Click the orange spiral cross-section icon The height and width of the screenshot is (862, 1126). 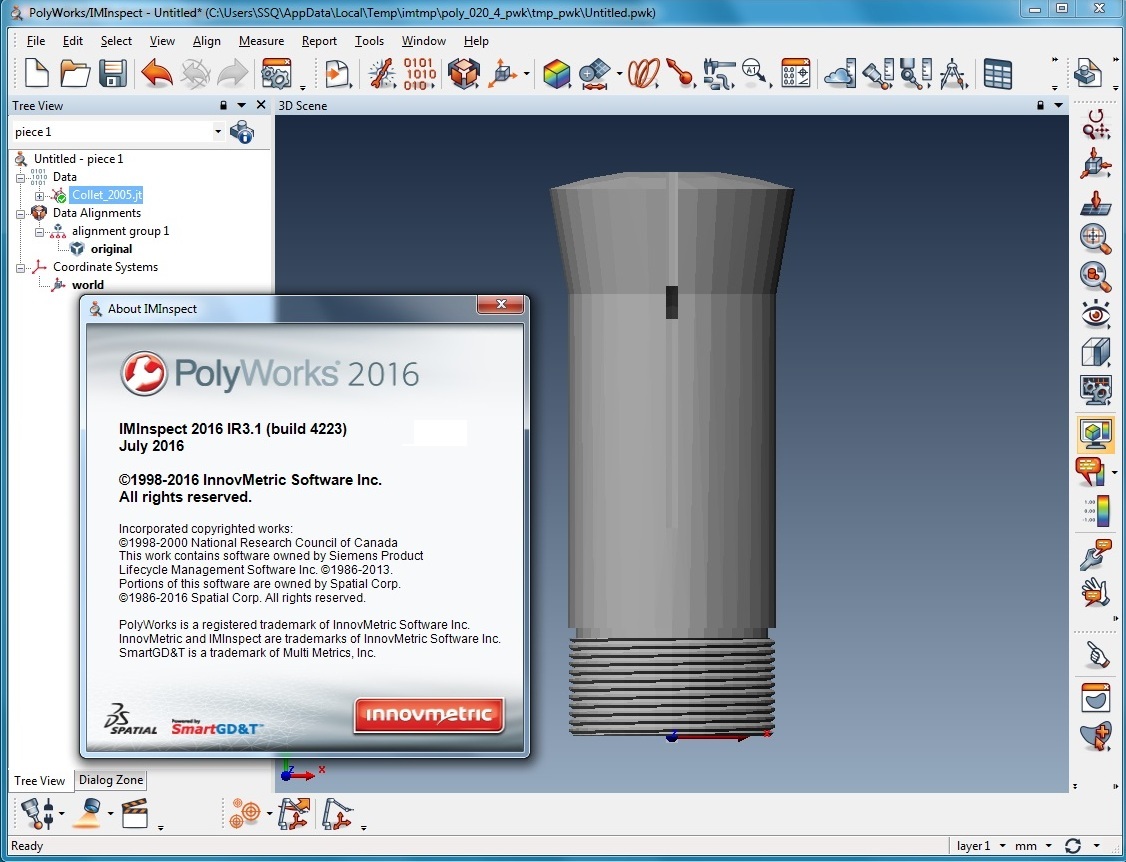click(x=643, y=73)
